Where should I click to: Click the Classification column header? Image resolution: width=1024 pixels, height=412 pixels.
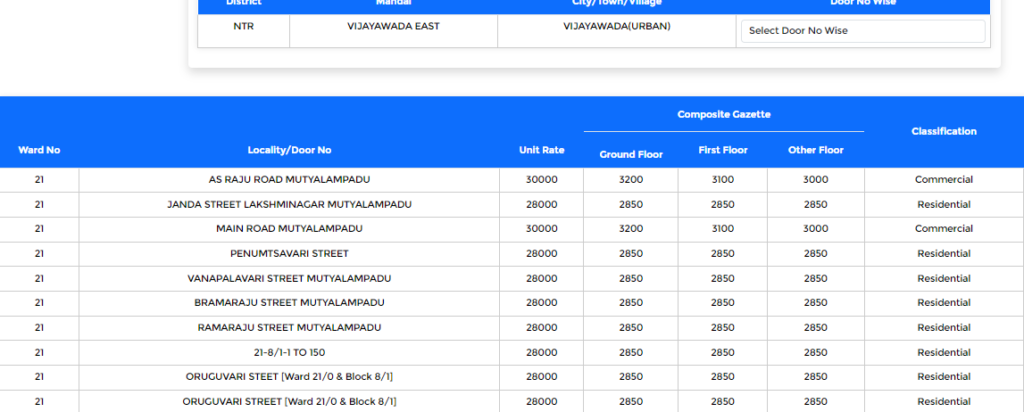click(x=943, y=131)
